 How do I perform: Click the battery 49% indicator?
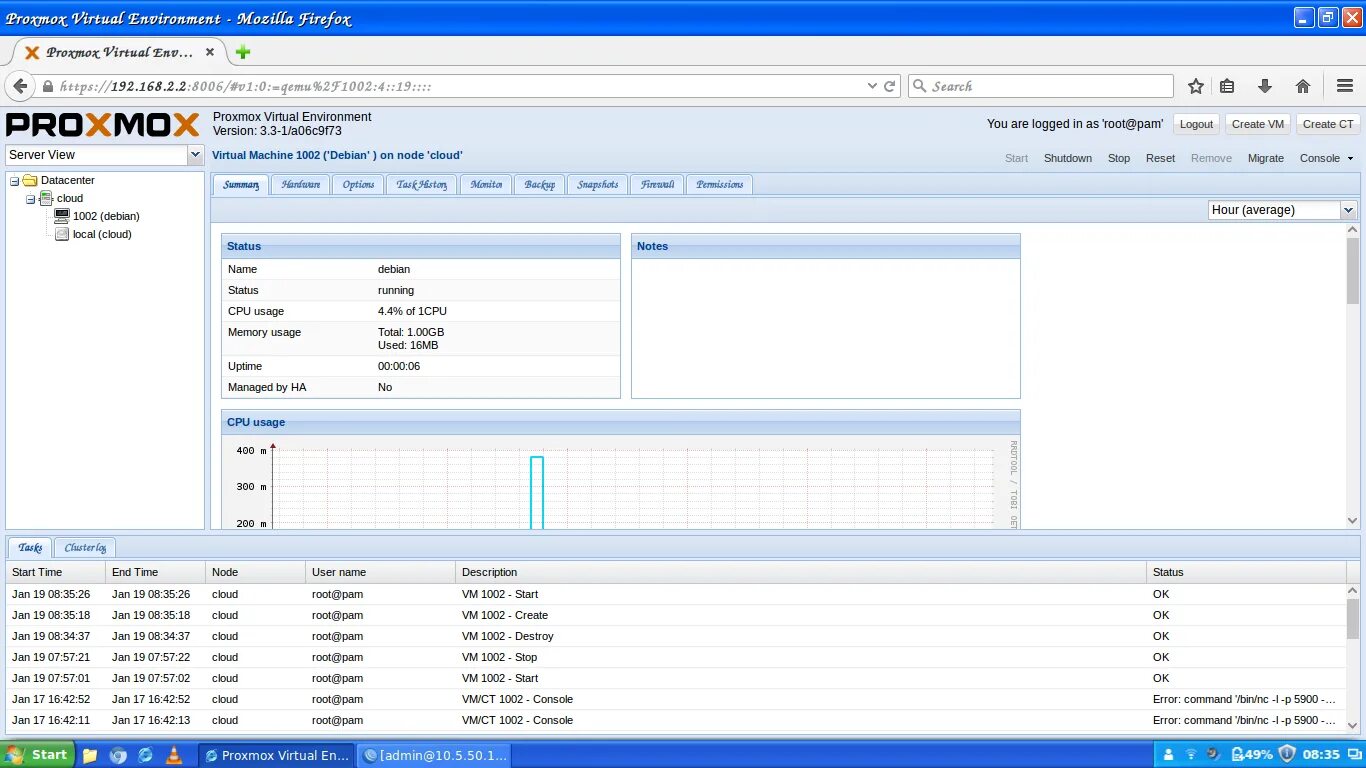1251,755
